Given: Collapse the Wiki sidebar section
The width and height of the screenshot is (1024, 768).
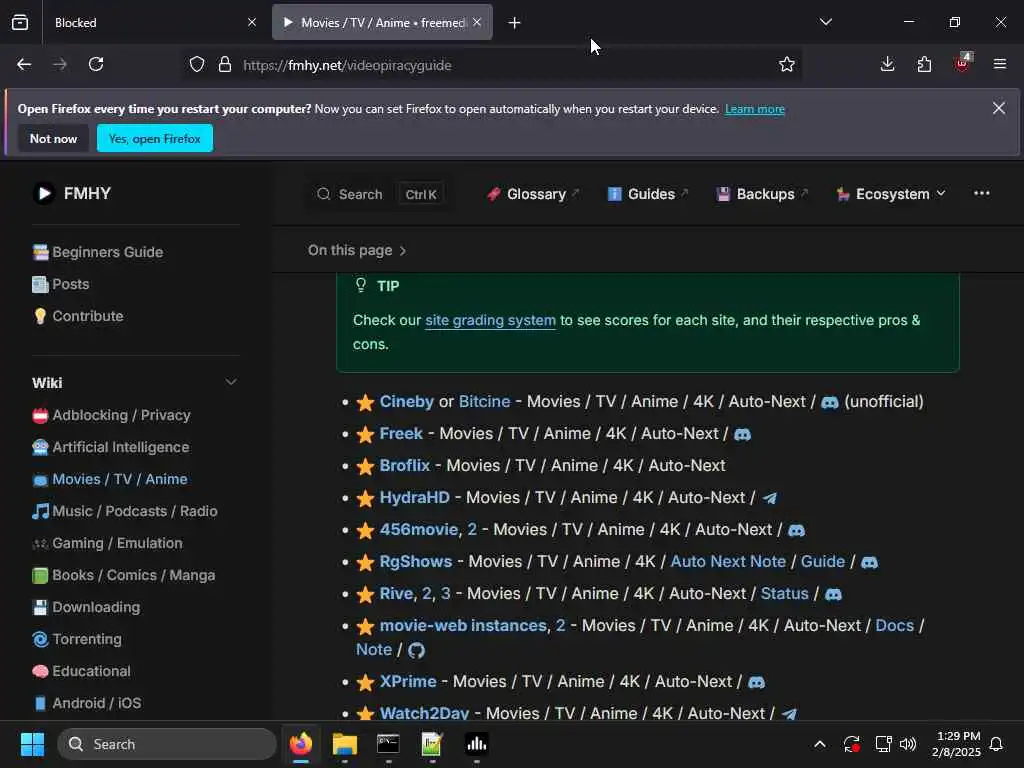Looking at the screenshot, I should click(x=231, y=382).
